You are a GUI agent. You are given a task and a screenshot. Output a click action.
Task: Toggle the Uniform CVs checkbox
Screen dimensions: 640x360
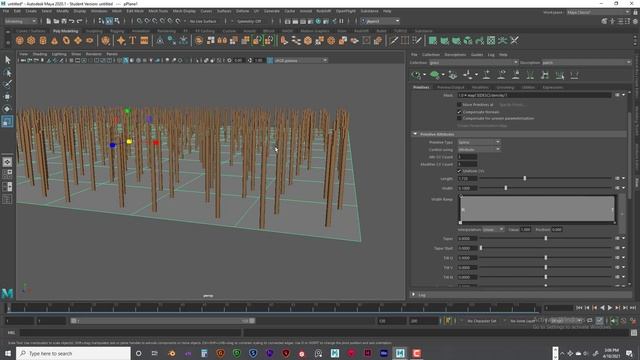(459, 171)
